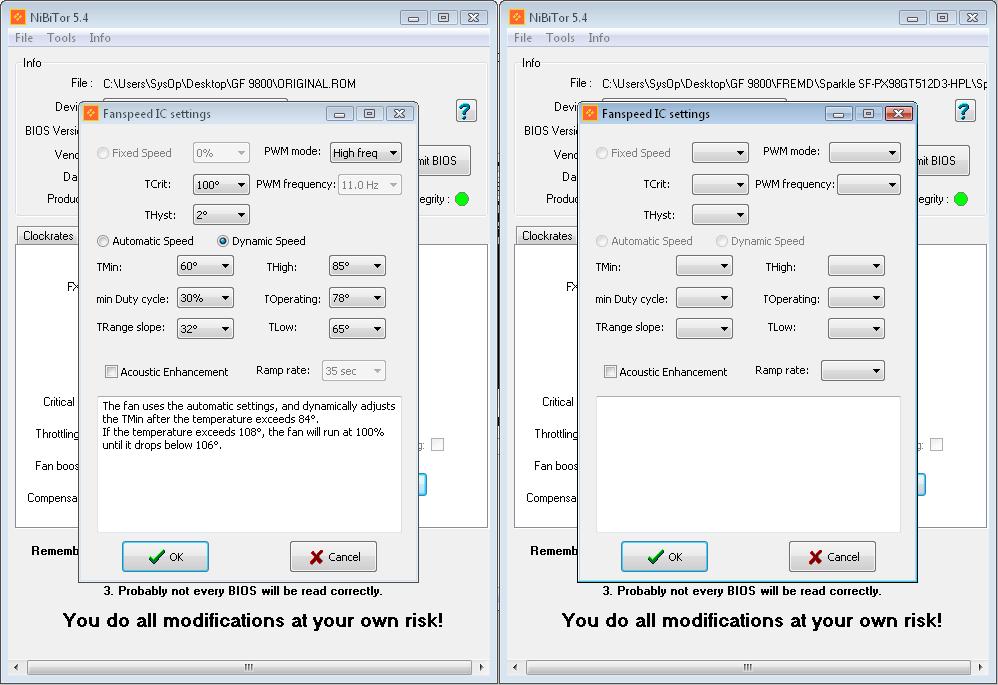Open min Duty cycle dropdown showing 30%
The image size is (998, 685).
pos(205,298)
